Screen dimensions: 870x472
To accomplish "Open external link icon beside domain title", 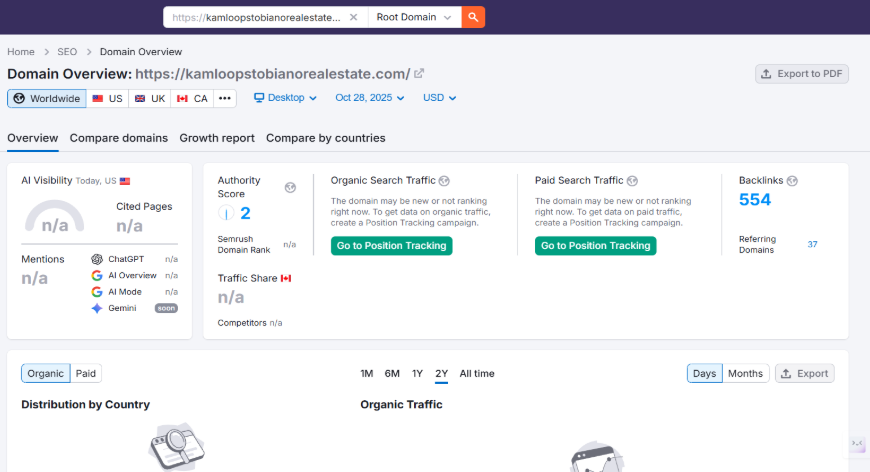I will (x=419, y=73).
